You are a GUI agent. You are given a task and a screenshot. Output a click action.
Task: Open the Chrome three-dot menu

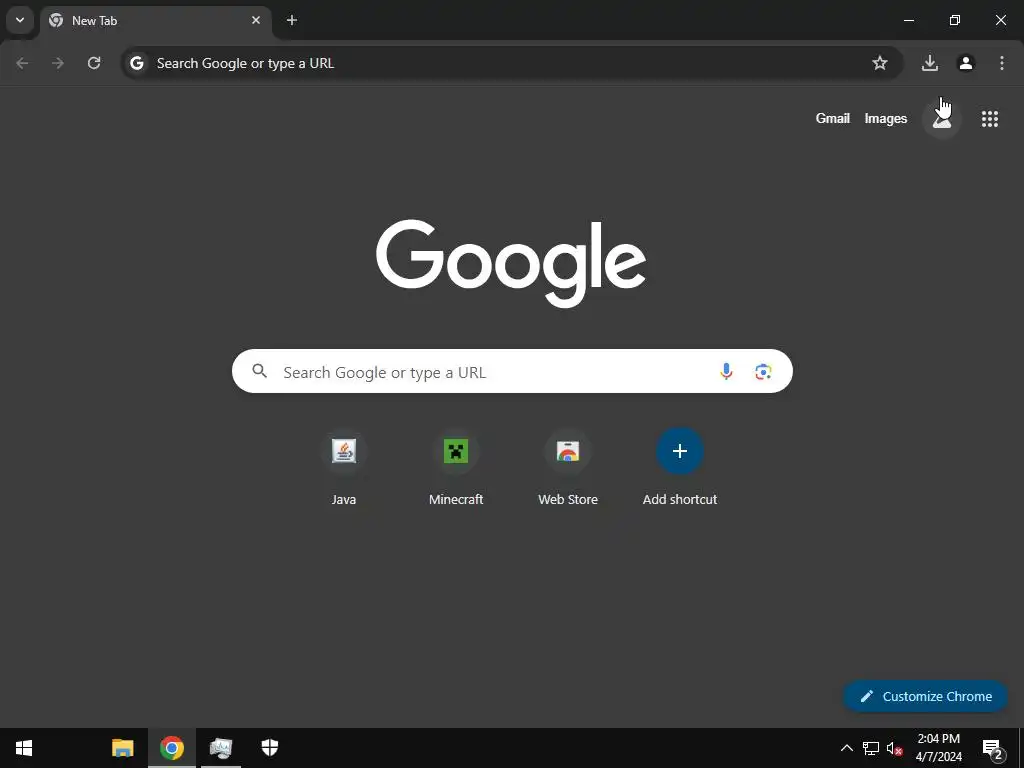1002,63
